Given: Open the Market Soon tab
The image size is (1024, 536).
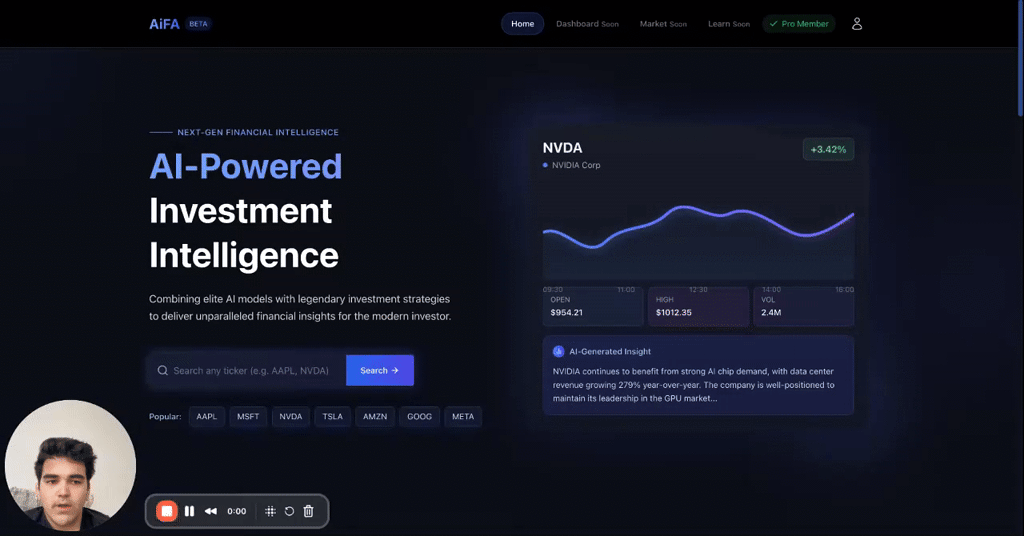Looking at the screenshot, I should pos(663,24).
